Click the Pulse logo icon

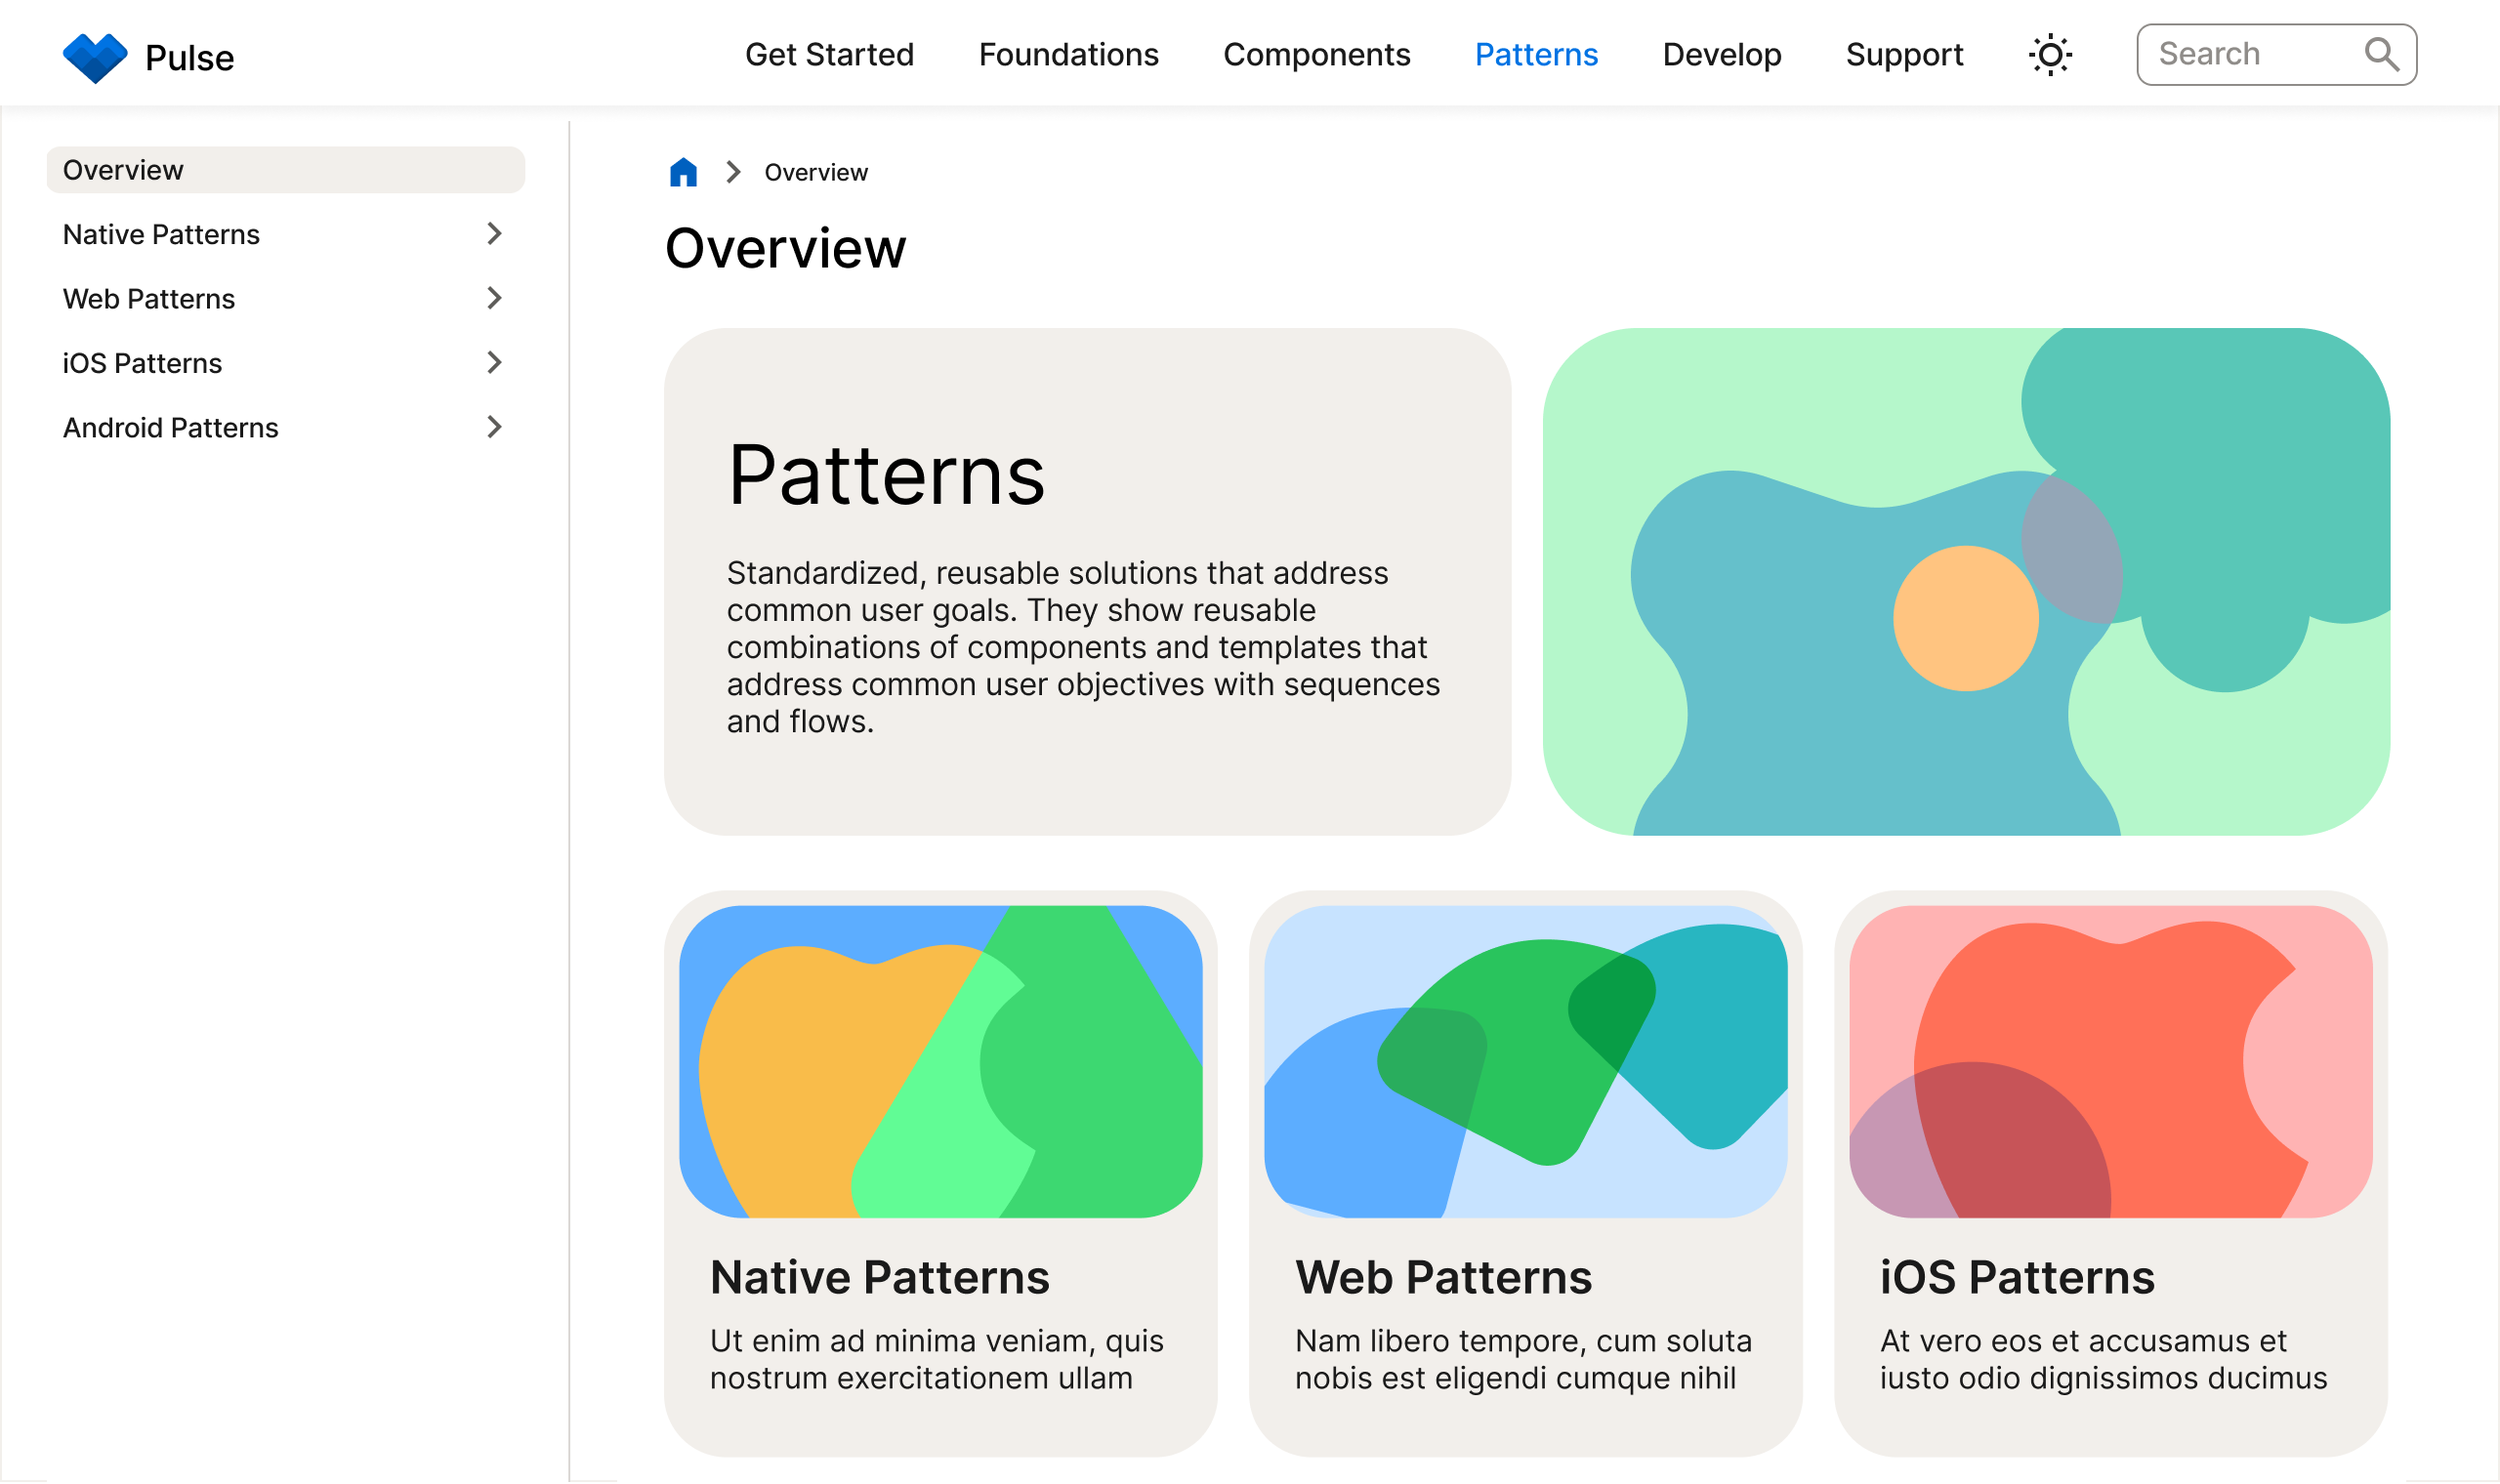tap(97, 55)
